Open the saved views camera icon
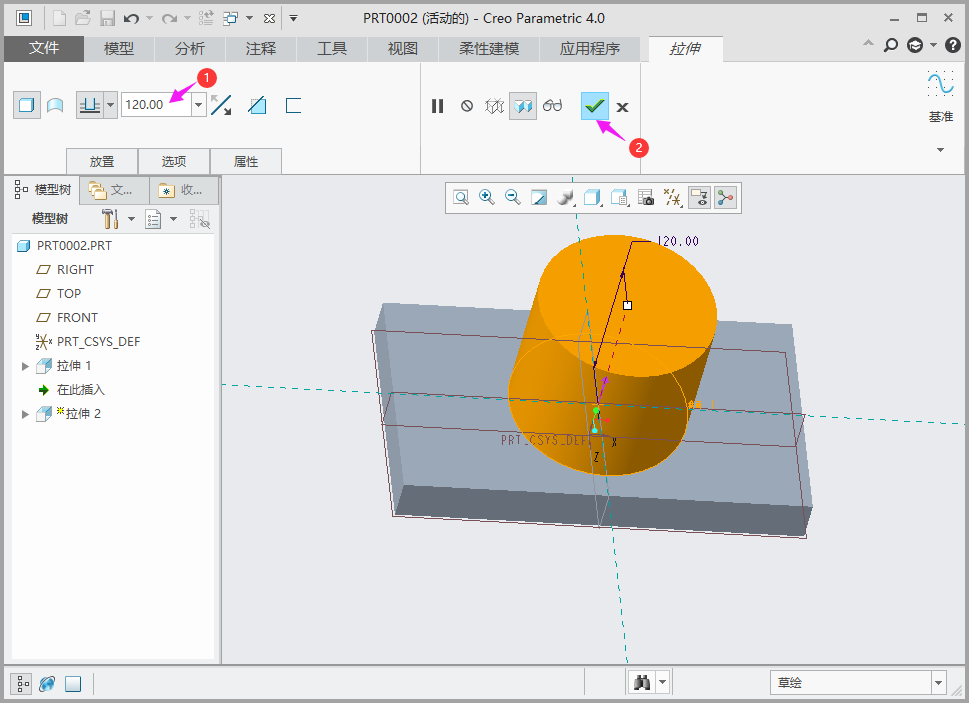The width and height of the screenshot is (969, 703). pos(646,198)
